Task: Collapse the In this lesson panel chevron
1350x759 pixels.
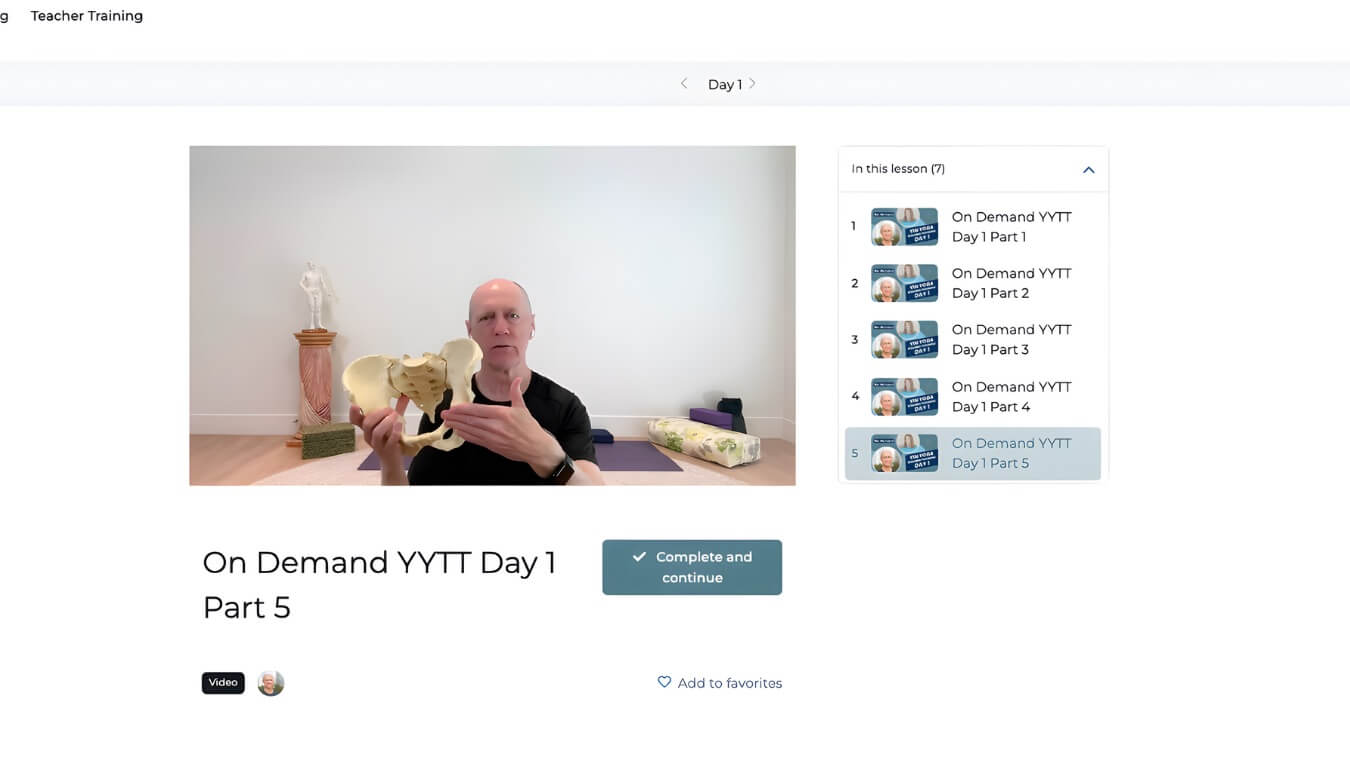Action: (x=1088, y=170)
